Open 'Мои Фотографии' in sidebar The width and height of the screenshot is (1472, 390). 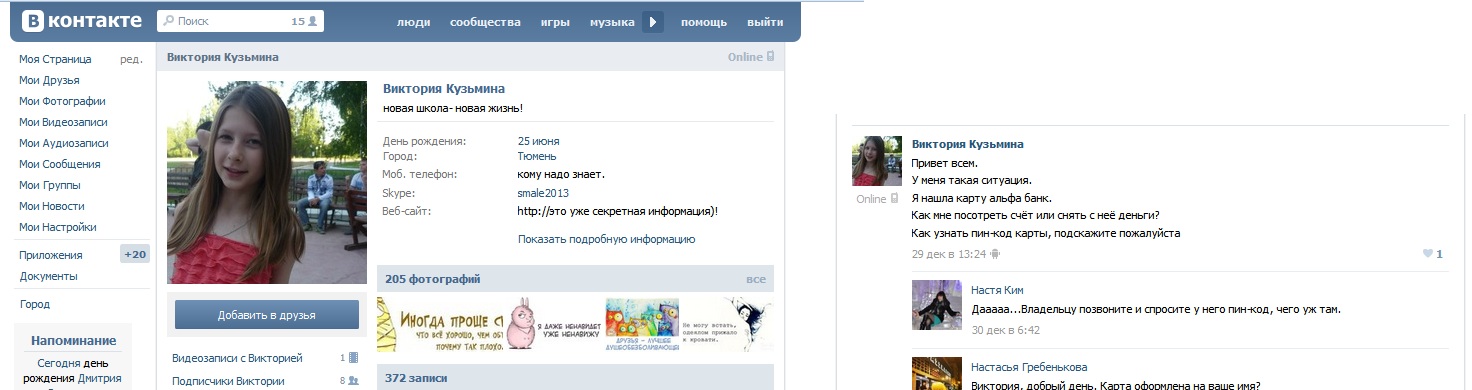[62, 101]
